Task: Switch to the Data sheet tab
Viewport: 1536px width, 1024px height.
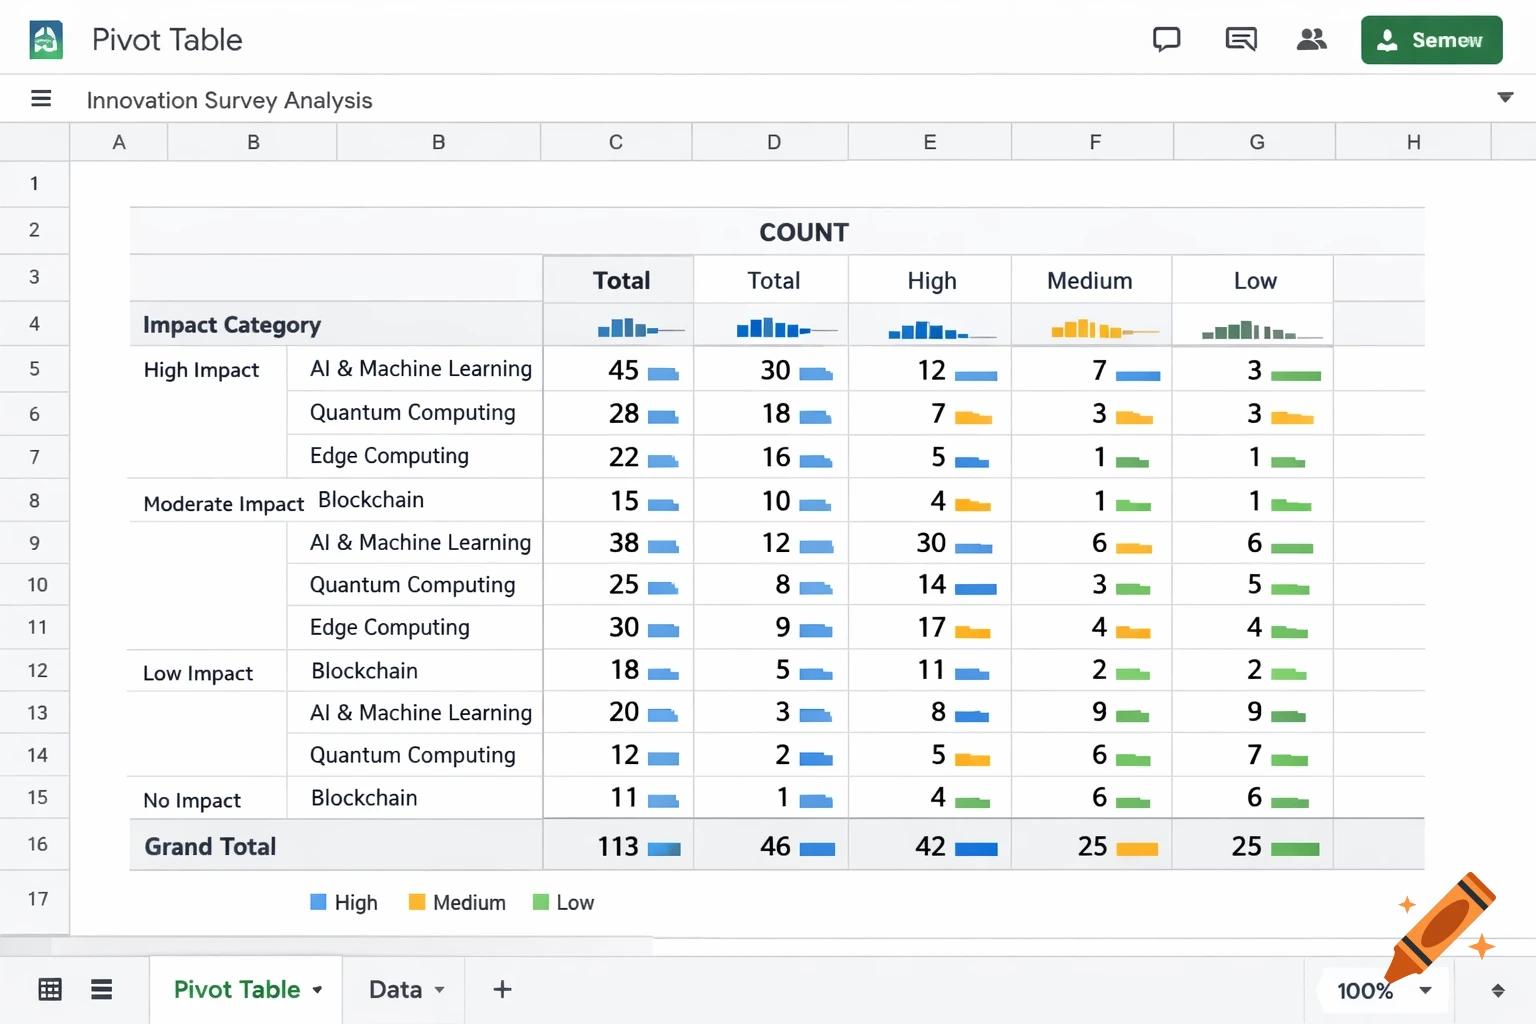Action: pos(398,989)
